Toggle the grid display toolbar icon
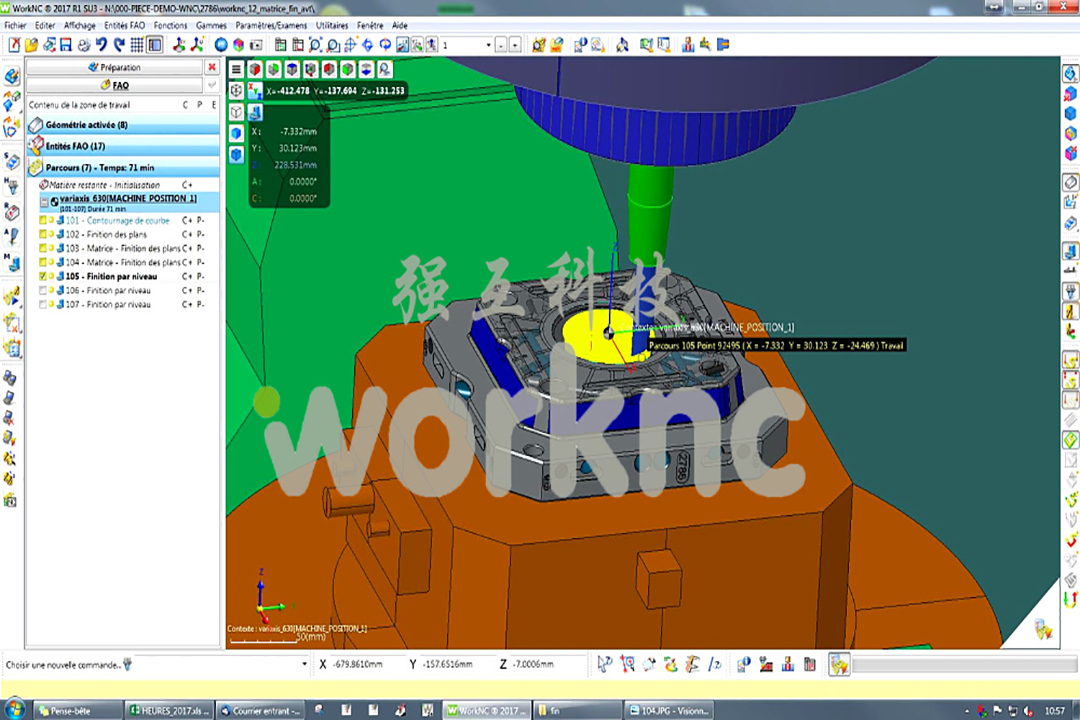This screenshot has width=1080, height=720. tap(137, 45)
